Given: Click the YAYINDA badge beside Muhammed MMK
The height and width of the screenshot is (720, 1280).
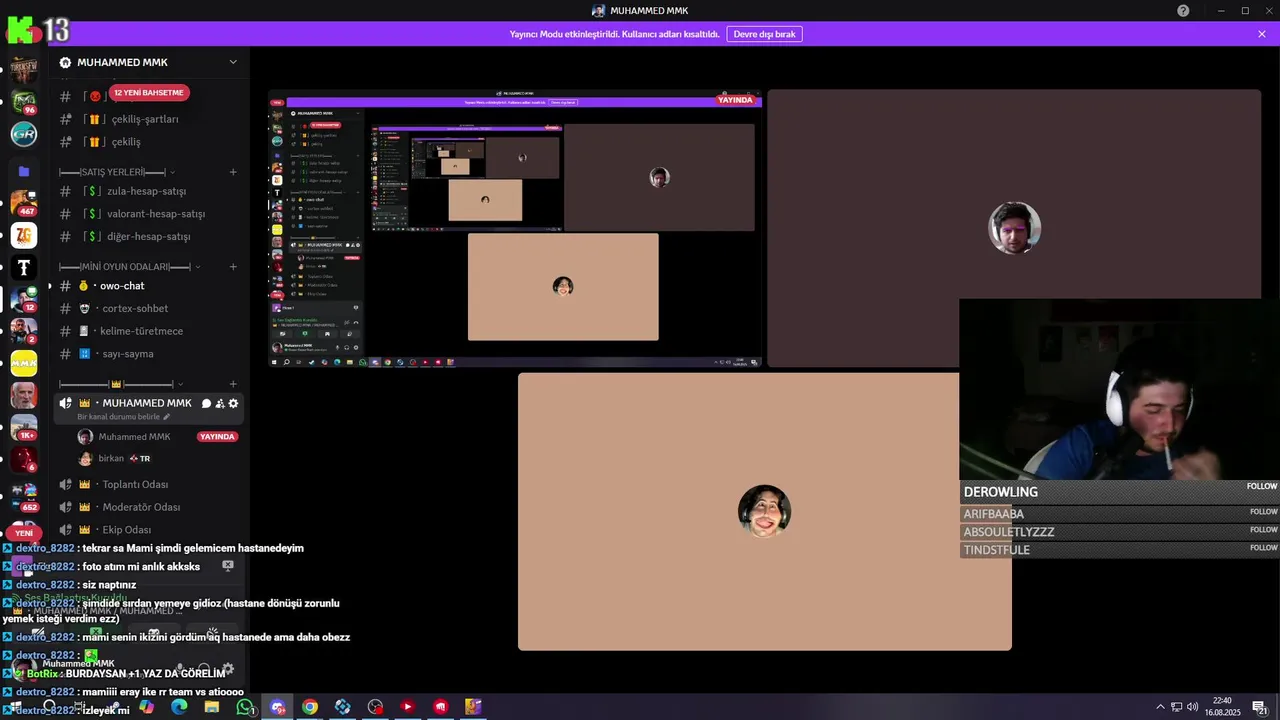Looking at the screenshot, I should pos(217,437).
